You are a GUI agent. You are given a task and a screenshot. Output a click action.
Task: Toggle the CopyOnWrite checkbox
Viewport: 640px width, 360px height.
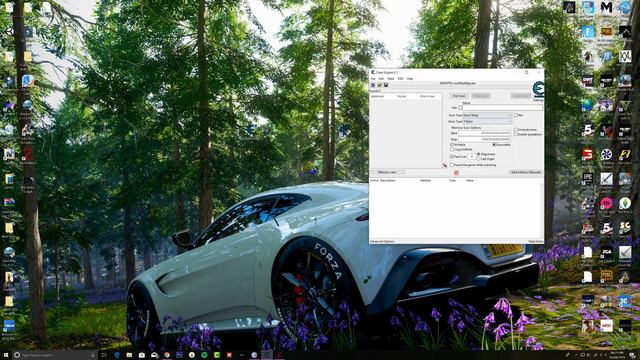tap(452, 150)
